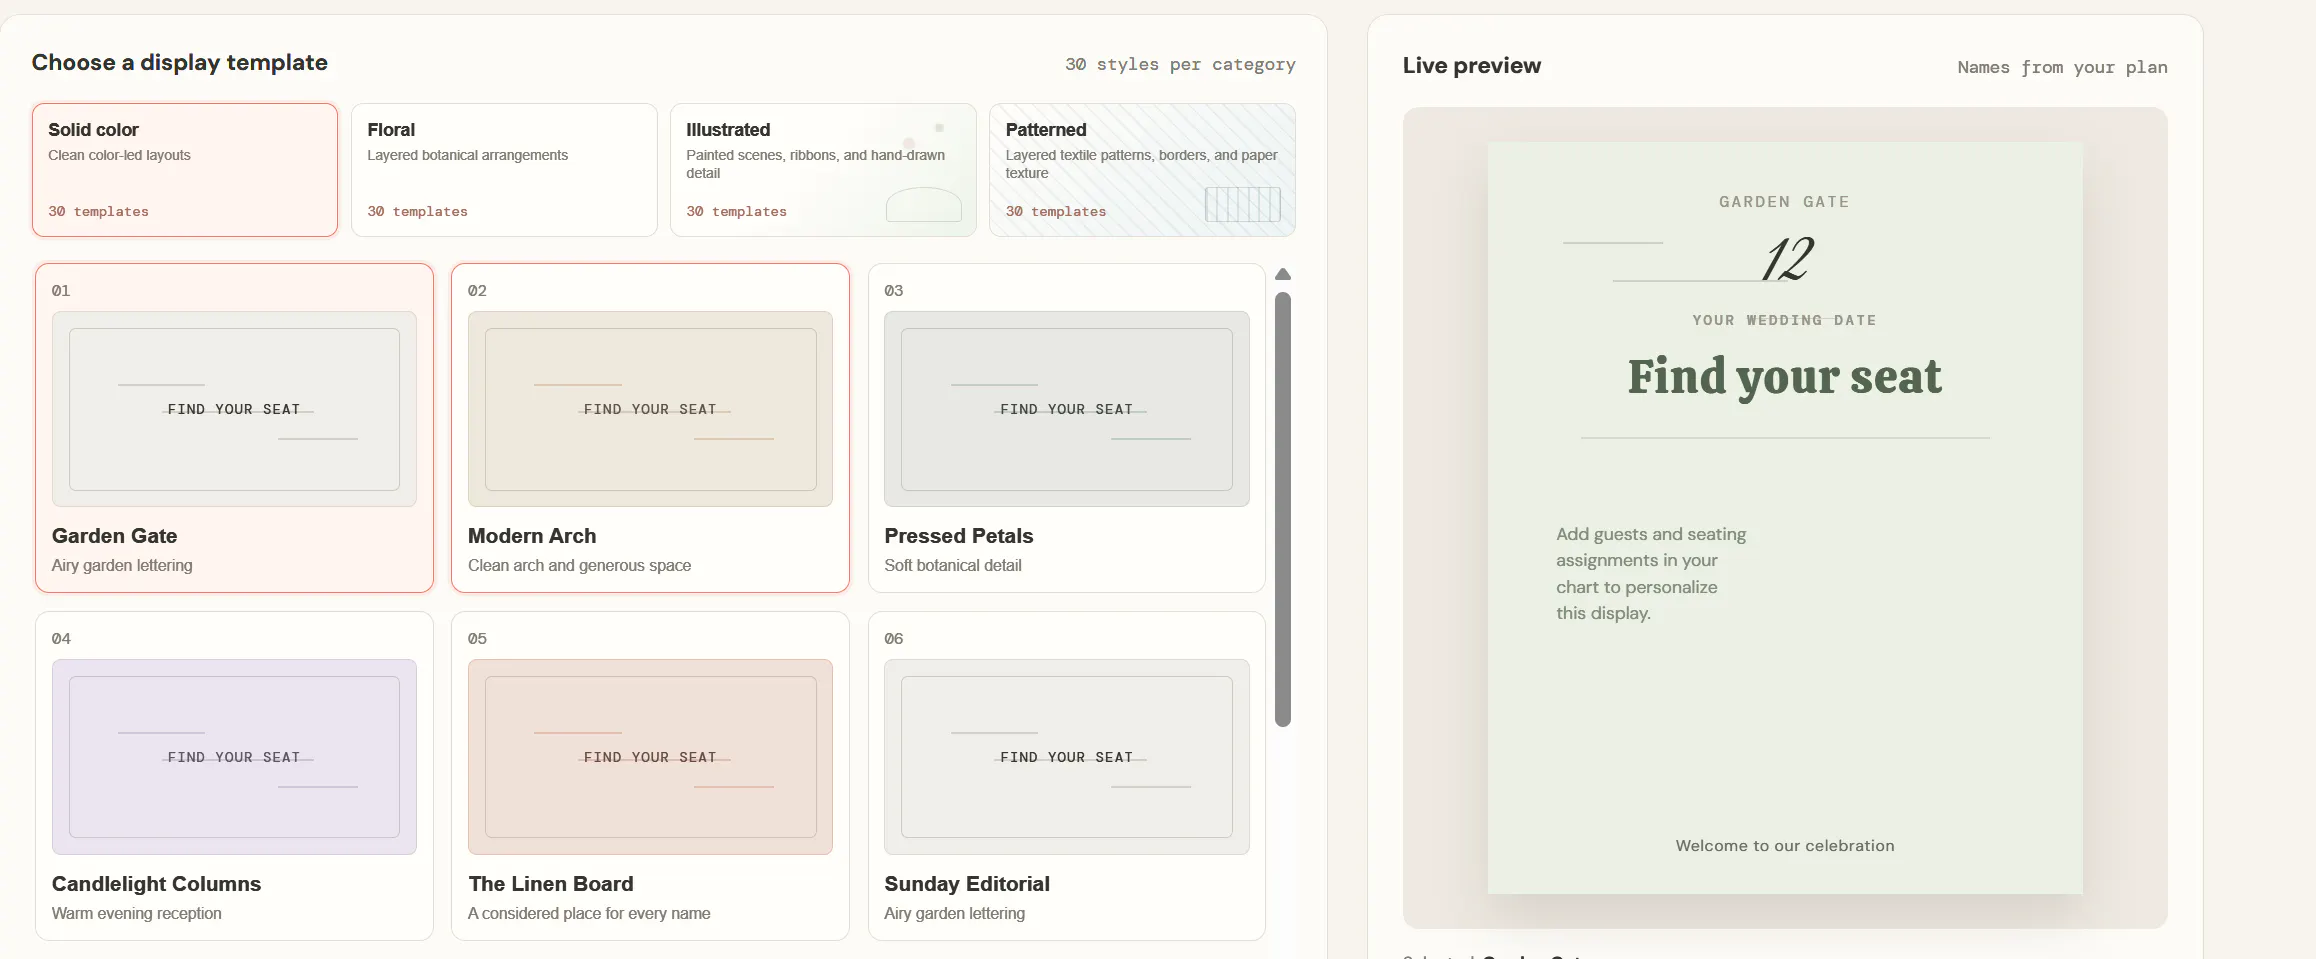
Task: Click the 30 styles per category label
Action: click(x=1180, y=64)
